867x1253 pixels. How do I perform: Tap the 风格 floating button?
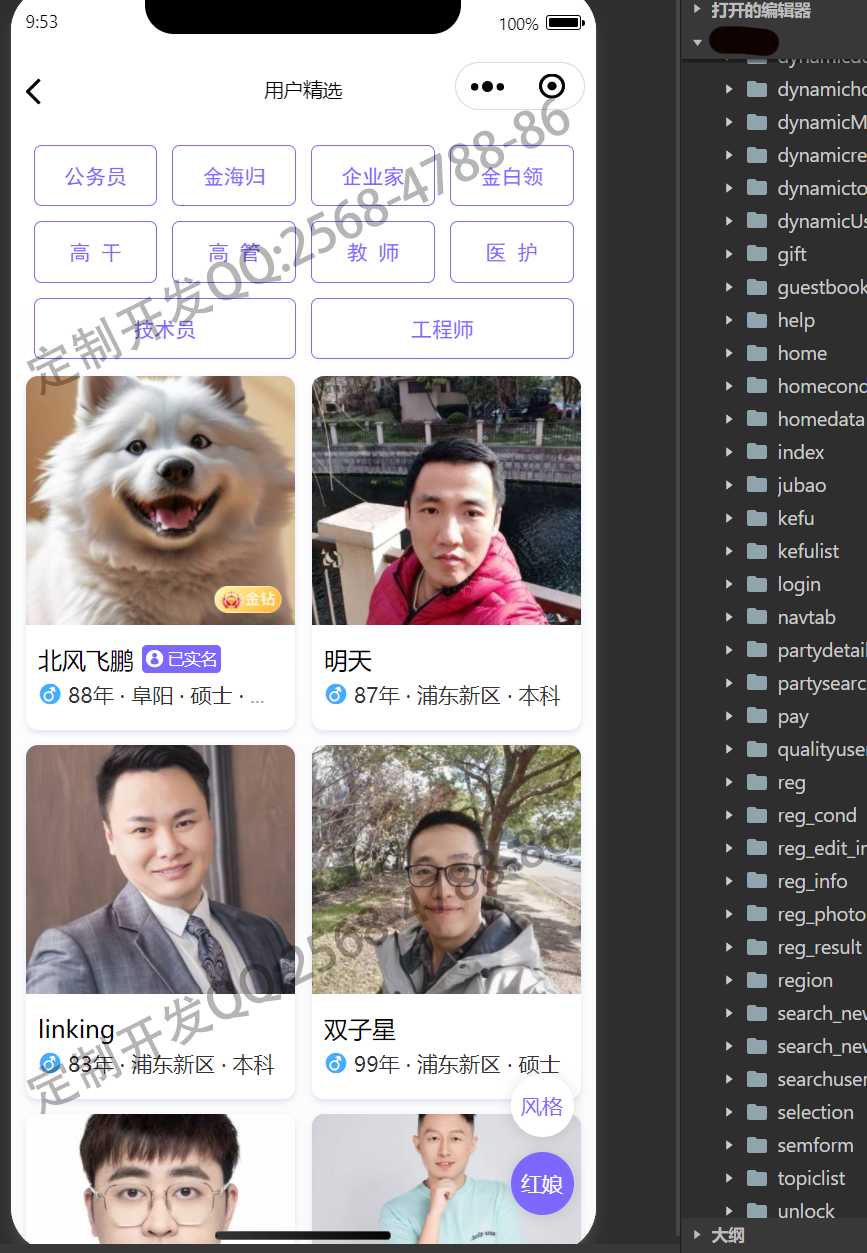click(542, 1106)
